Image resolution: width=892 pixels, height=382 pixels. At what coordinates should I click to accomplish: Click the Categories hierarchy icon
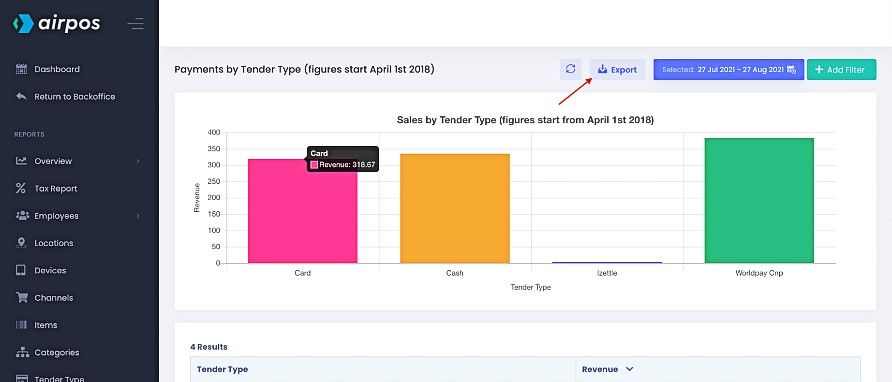tap(22, 352)
